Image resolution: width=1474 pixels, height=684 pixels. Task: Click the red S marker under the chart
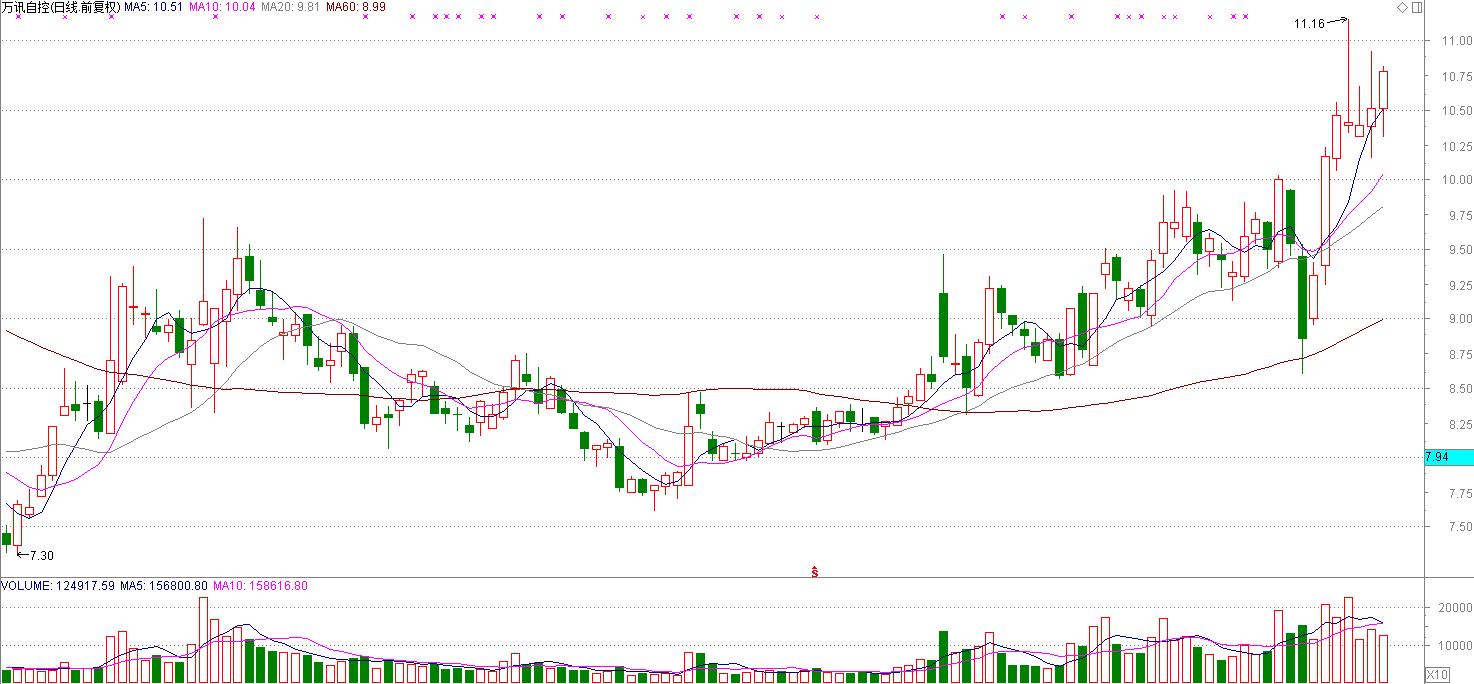click(815, 572)
